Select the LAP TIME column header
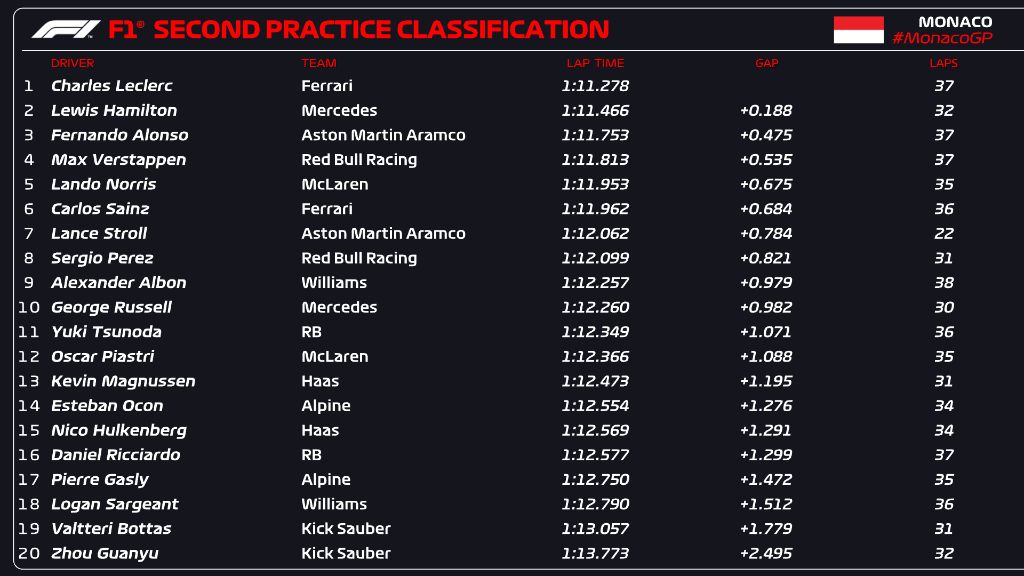Viewport: 1024px width, 576px height. pos(595,63)
